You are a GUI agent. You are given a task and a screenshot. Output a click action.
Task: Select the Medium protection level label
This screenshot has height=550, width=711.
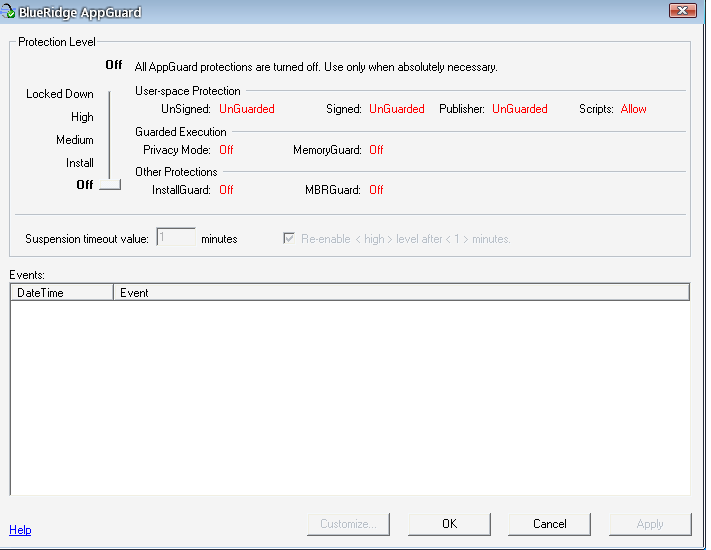coord(75,140)
